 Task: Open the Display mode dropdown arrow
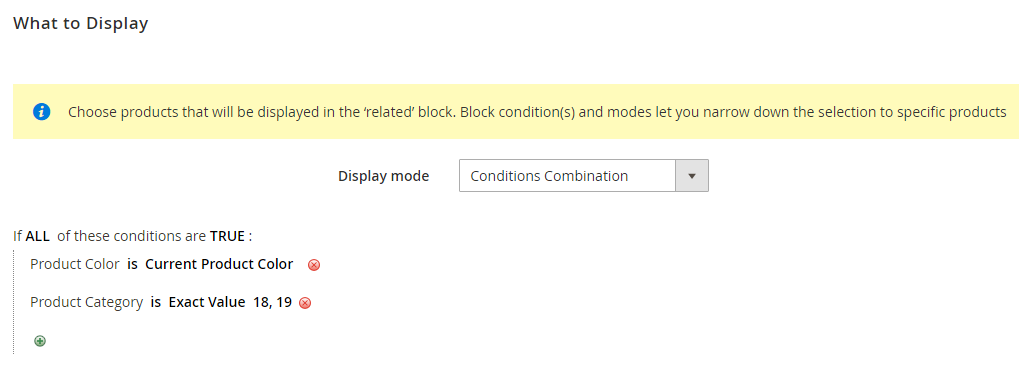pos(692,175)
